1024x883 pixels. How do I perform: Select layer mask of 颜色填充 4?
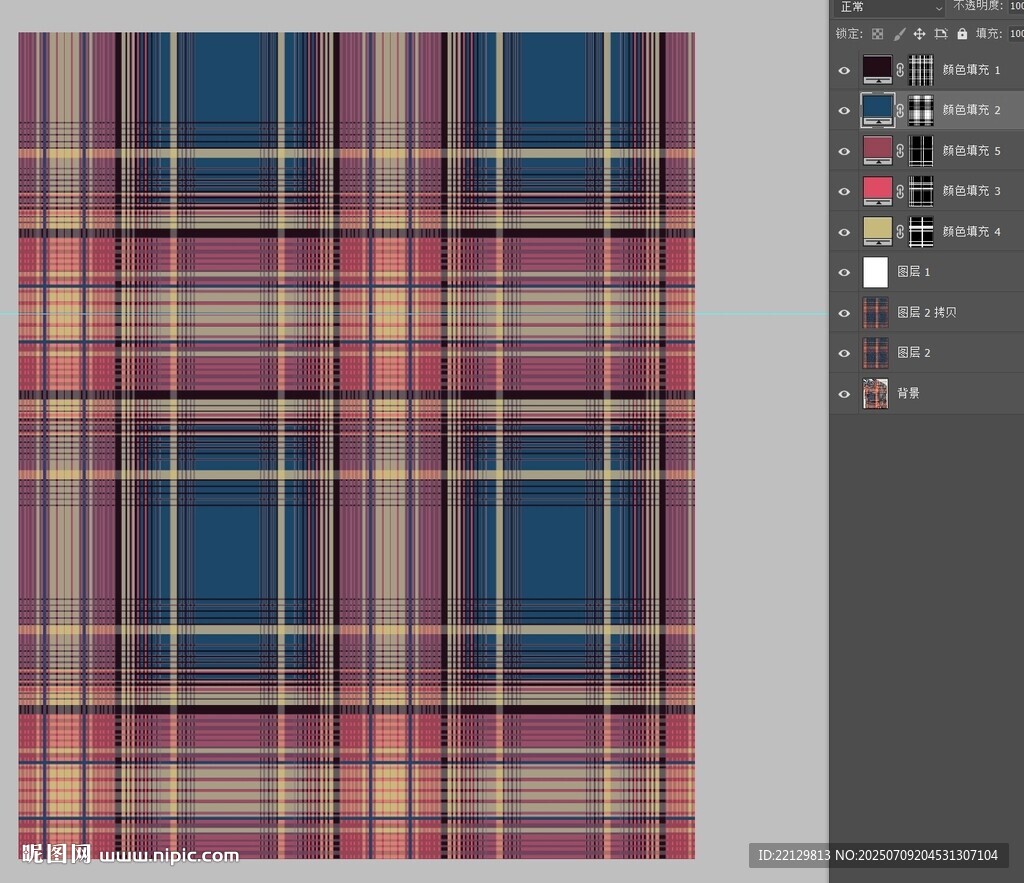[x=921, y=232]
